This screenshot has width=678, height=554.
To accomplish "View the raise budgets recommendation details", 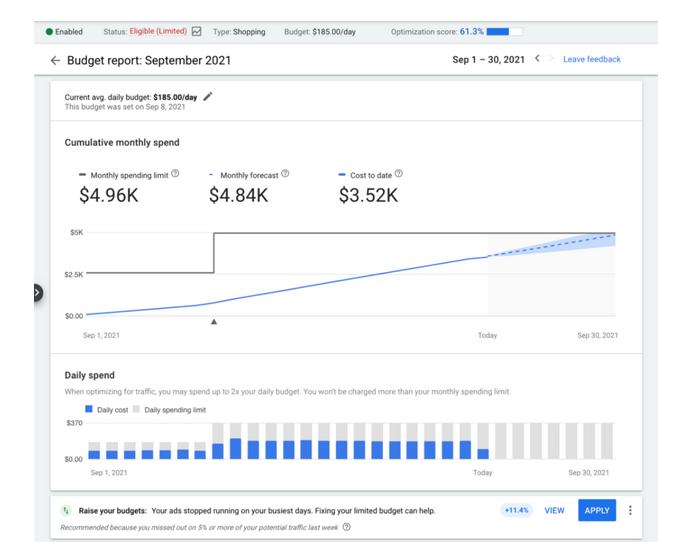I will (554, 510).
